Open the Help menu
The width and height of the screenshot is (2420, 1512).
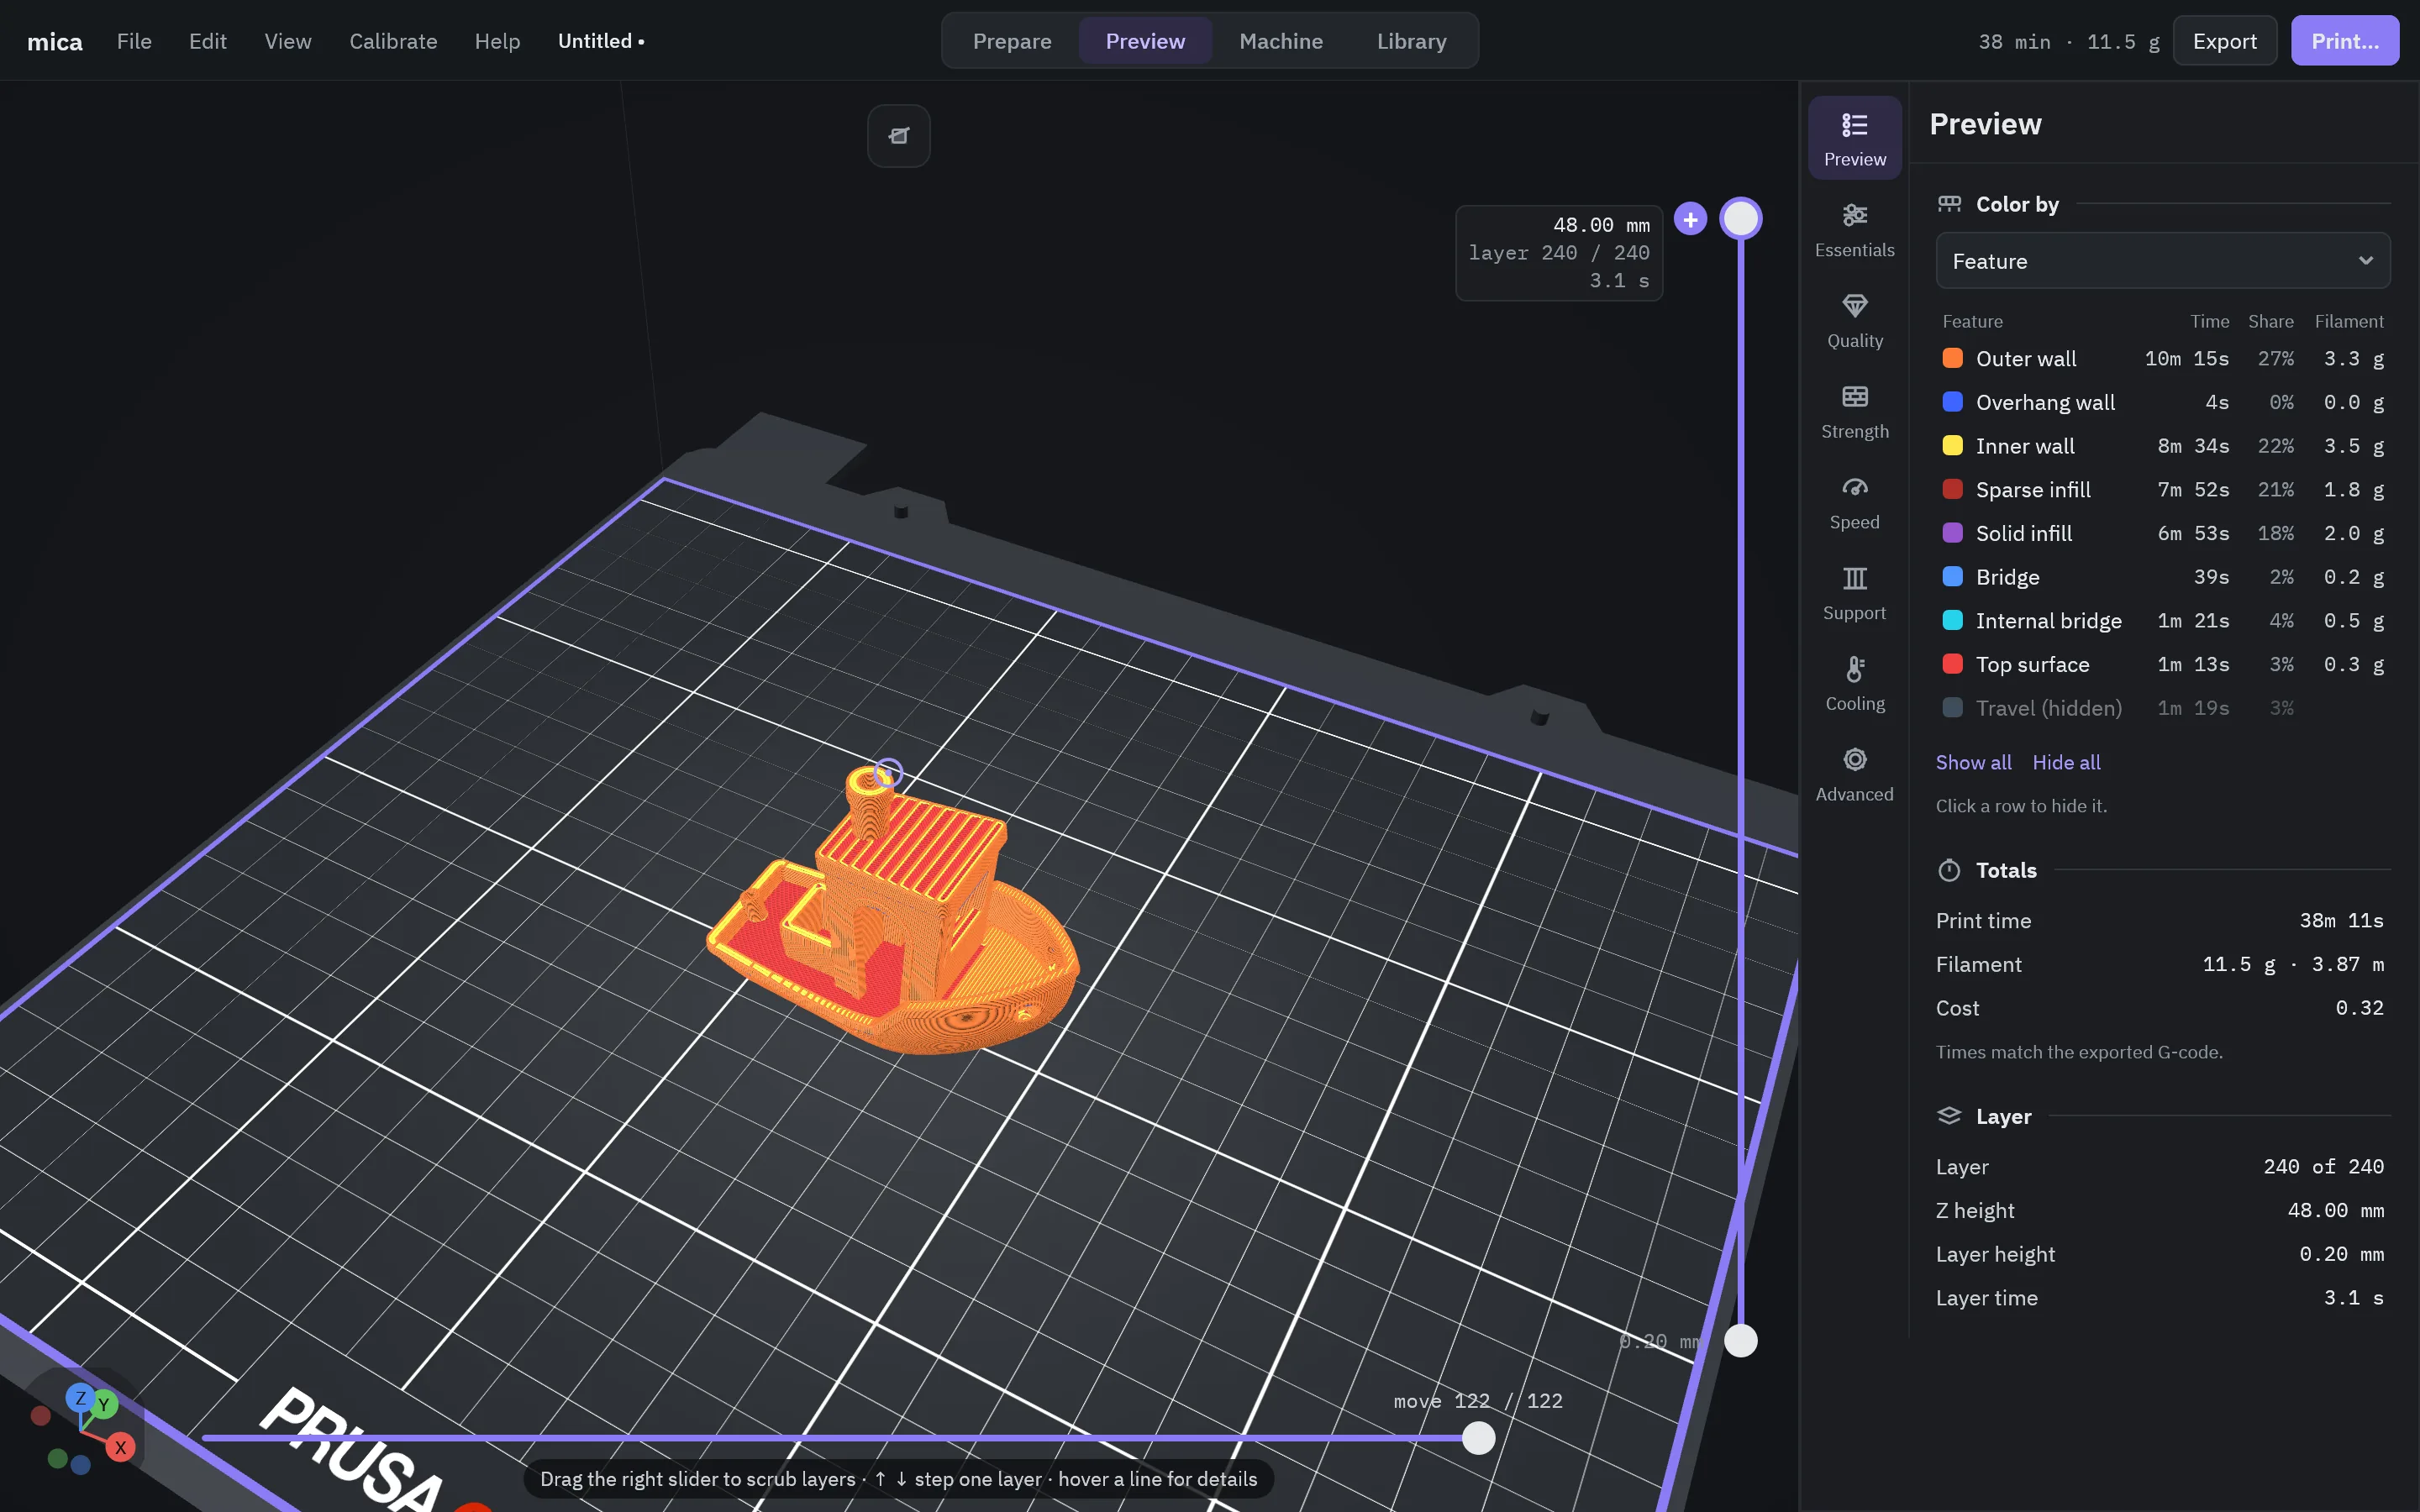tap(497, 41)
